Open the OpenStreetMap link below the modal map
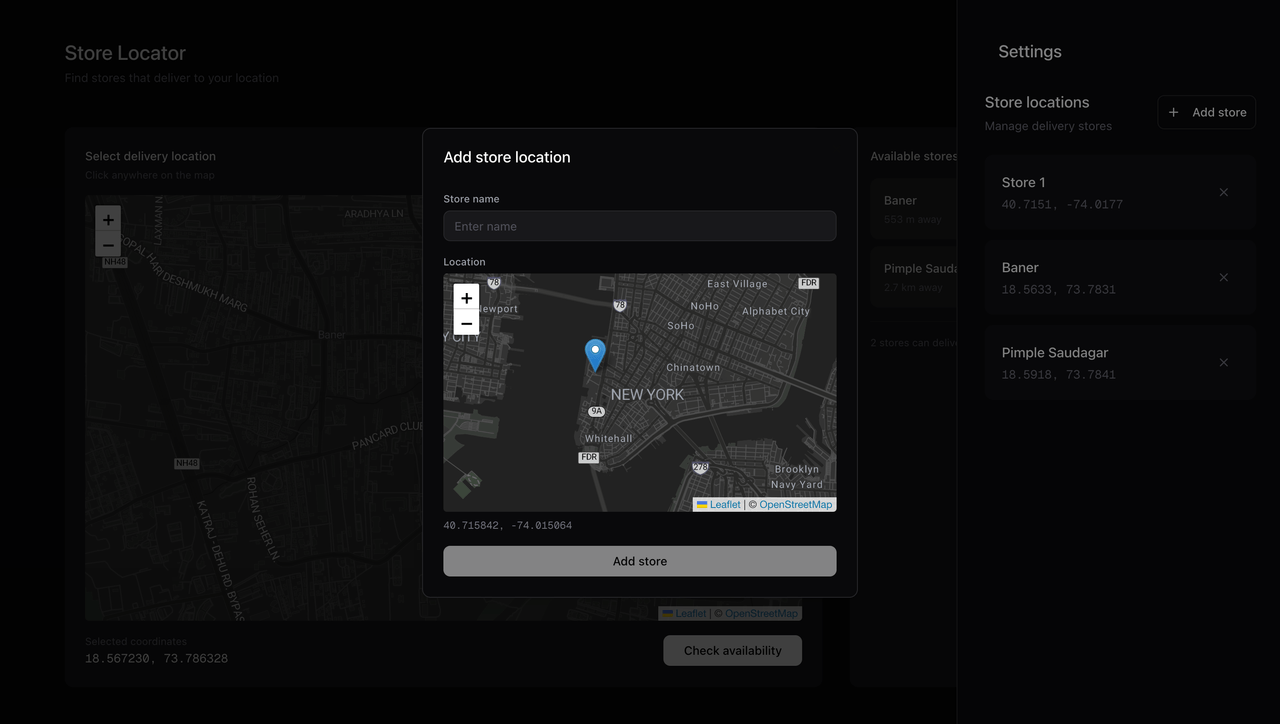 795,504
